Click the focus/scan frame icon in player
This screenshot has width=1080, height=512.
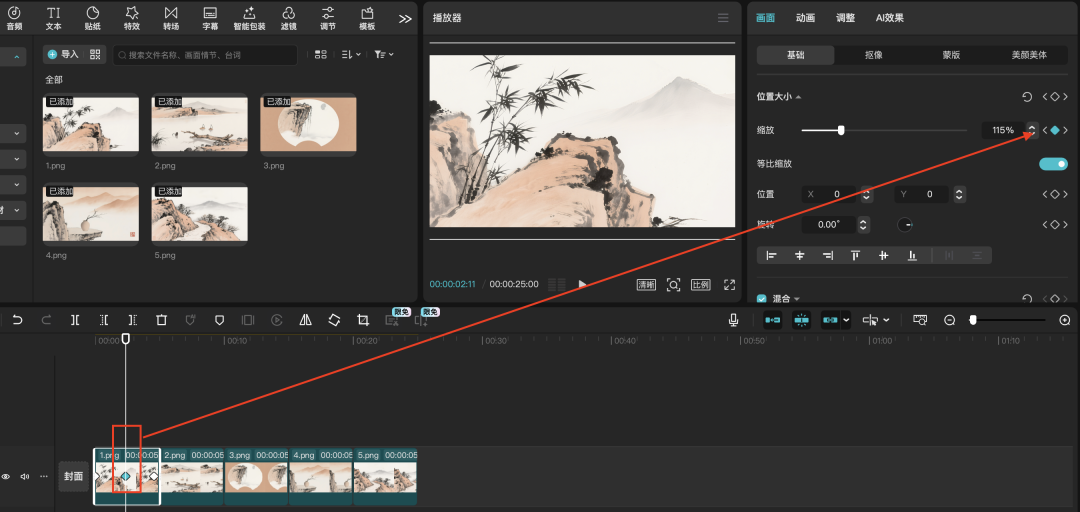[674, 285]
